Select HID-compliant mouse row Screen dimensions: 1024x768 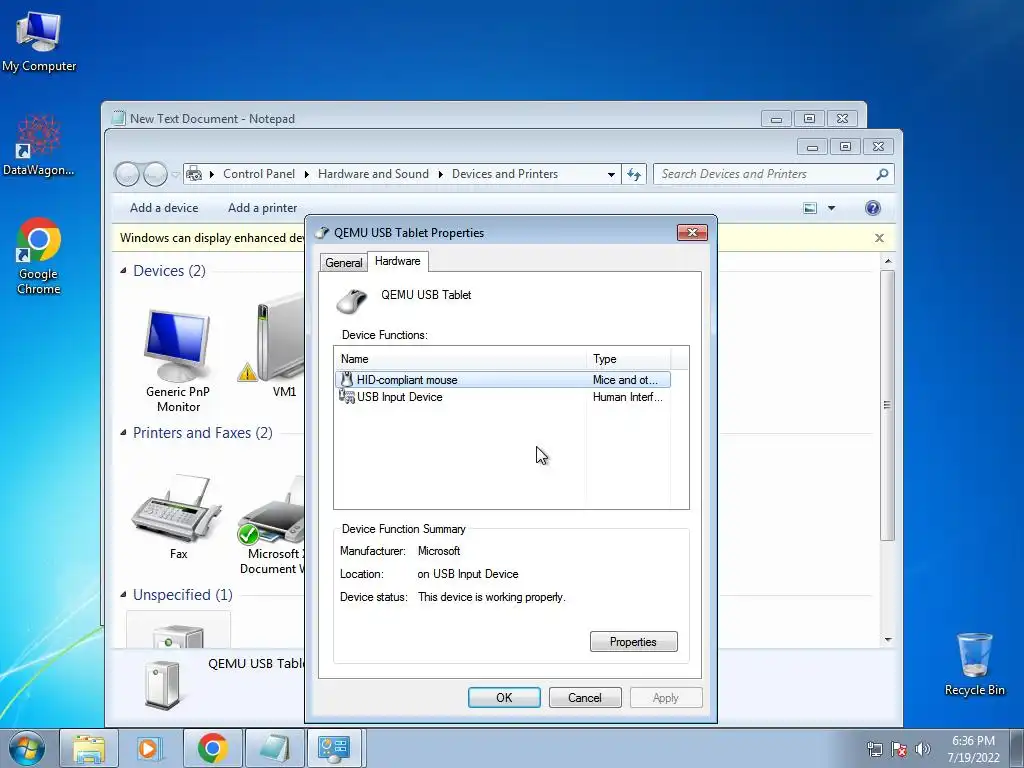[x=502, y=379]
